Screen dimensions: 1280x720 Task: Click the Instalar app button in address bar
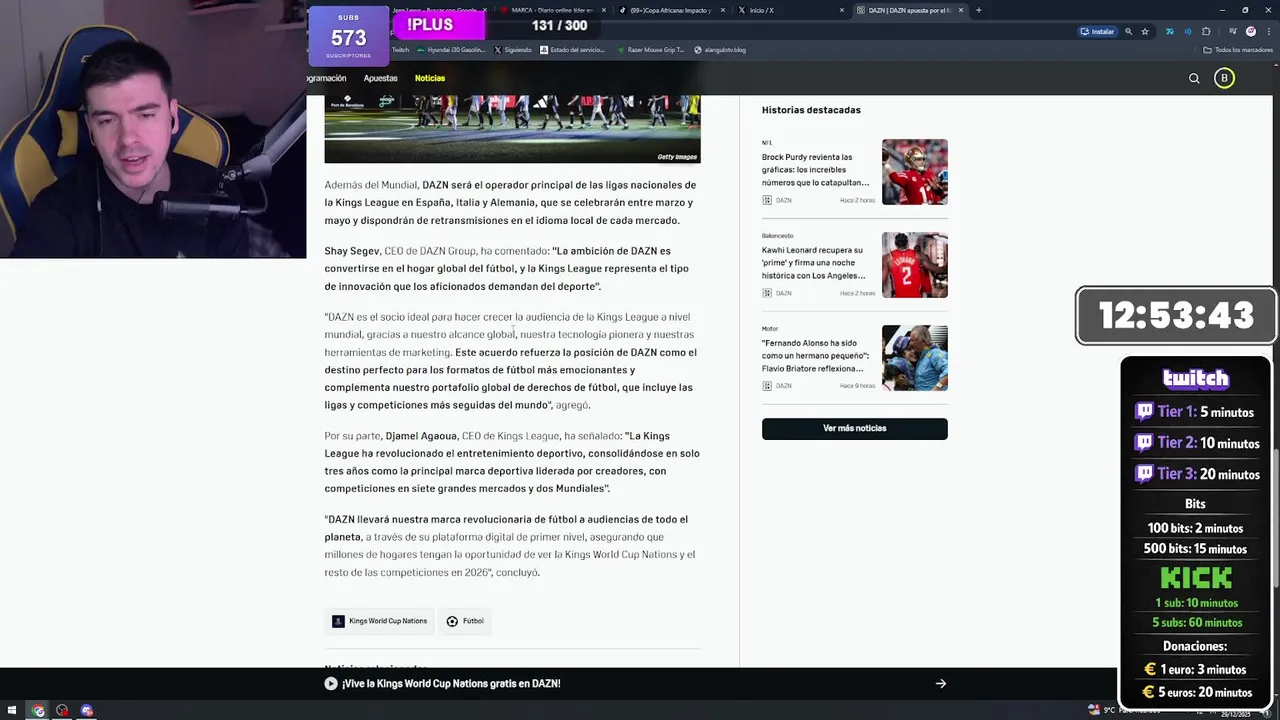1097,31
